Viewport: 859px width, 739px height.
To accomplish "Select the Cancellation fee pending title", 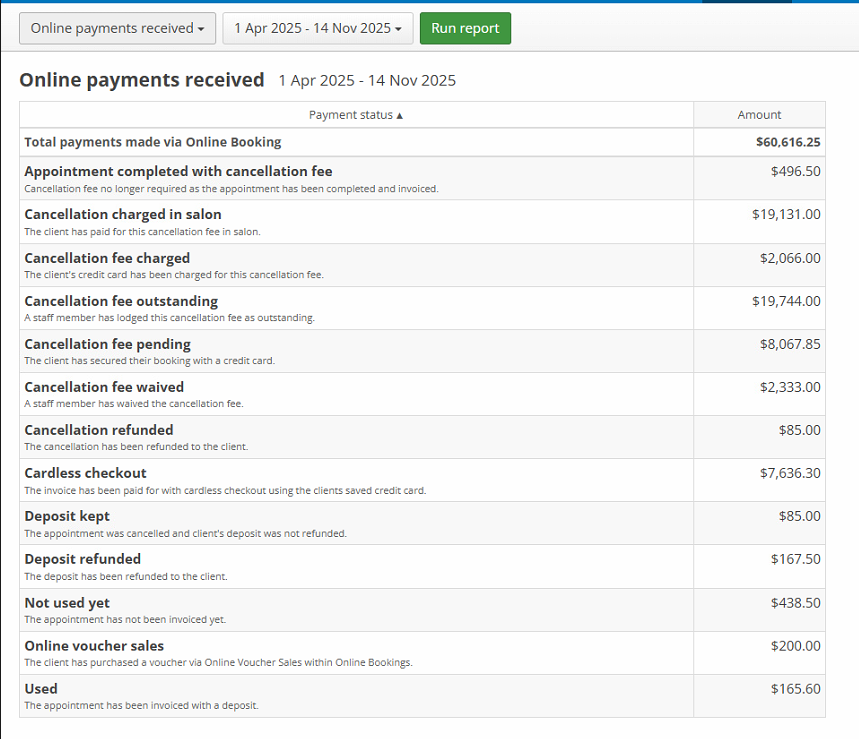I will 107,344.
